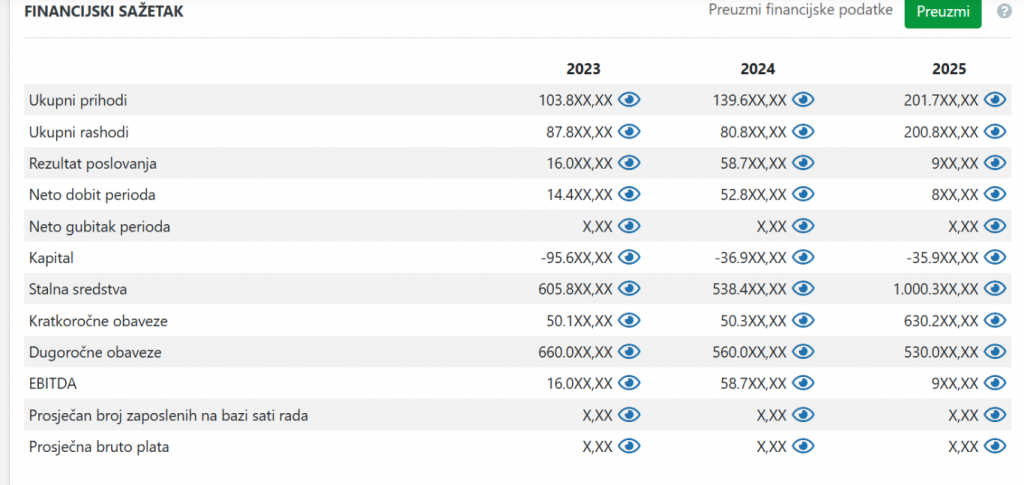Click eye icon for Dugoročne obaveze 2023
The image size is (1024, 485).
[629, 352]
